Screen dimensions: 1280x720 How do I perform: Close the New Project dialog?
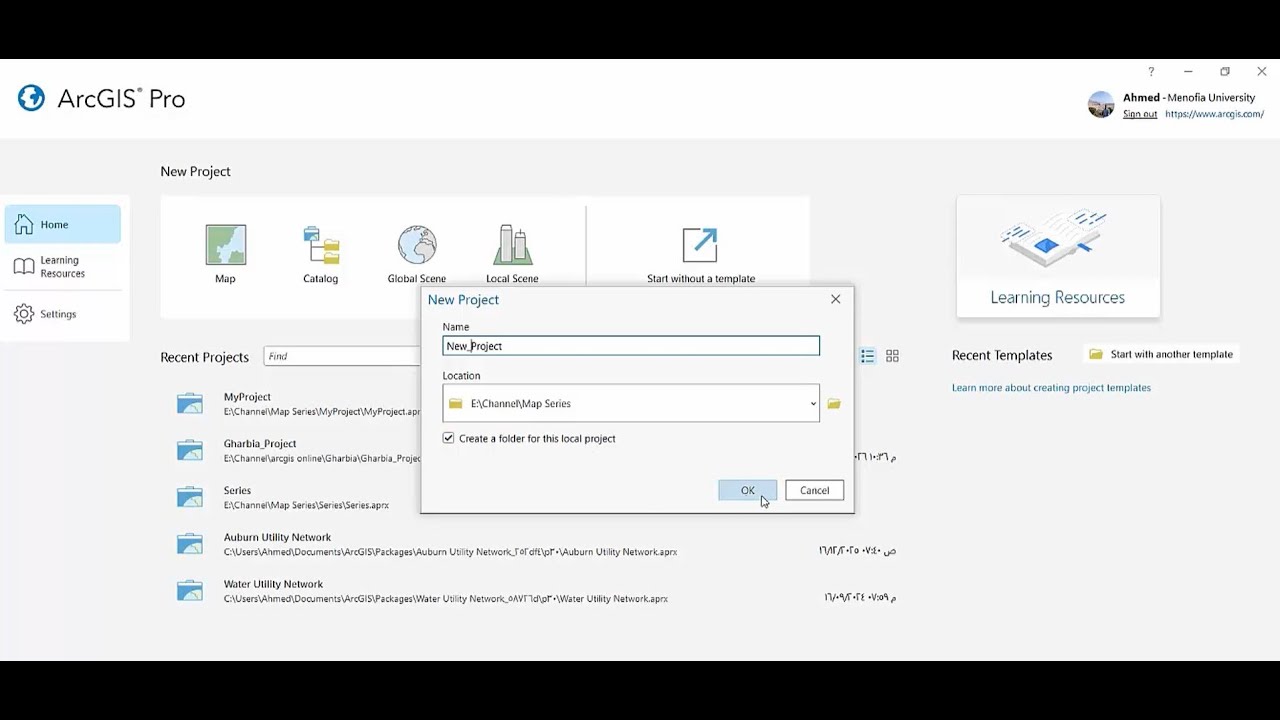(x=836, y=299)
